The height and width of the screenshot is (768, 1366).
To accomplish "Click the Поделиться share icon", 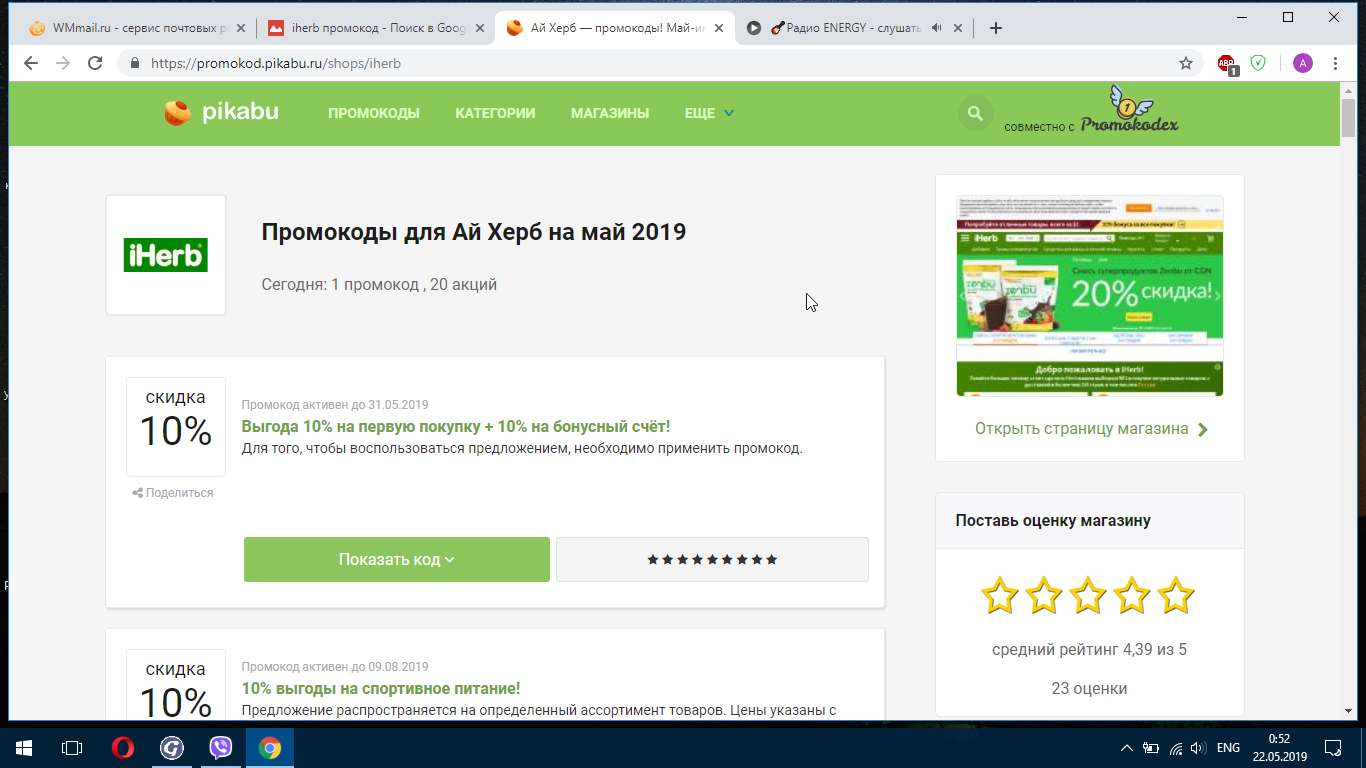I will [137, 493].
